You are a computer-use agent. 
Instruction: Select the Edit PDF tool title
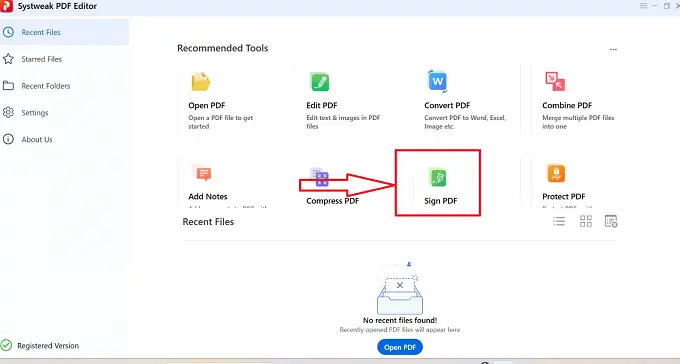pyautogui.click(x=322, y=105)
